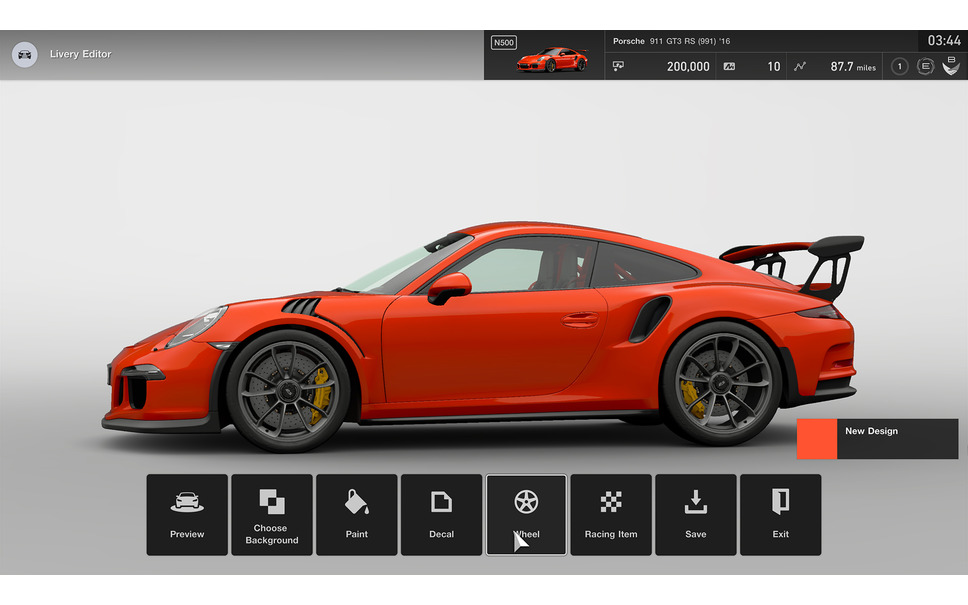Open the Paint bucket option

coord(357,515)
